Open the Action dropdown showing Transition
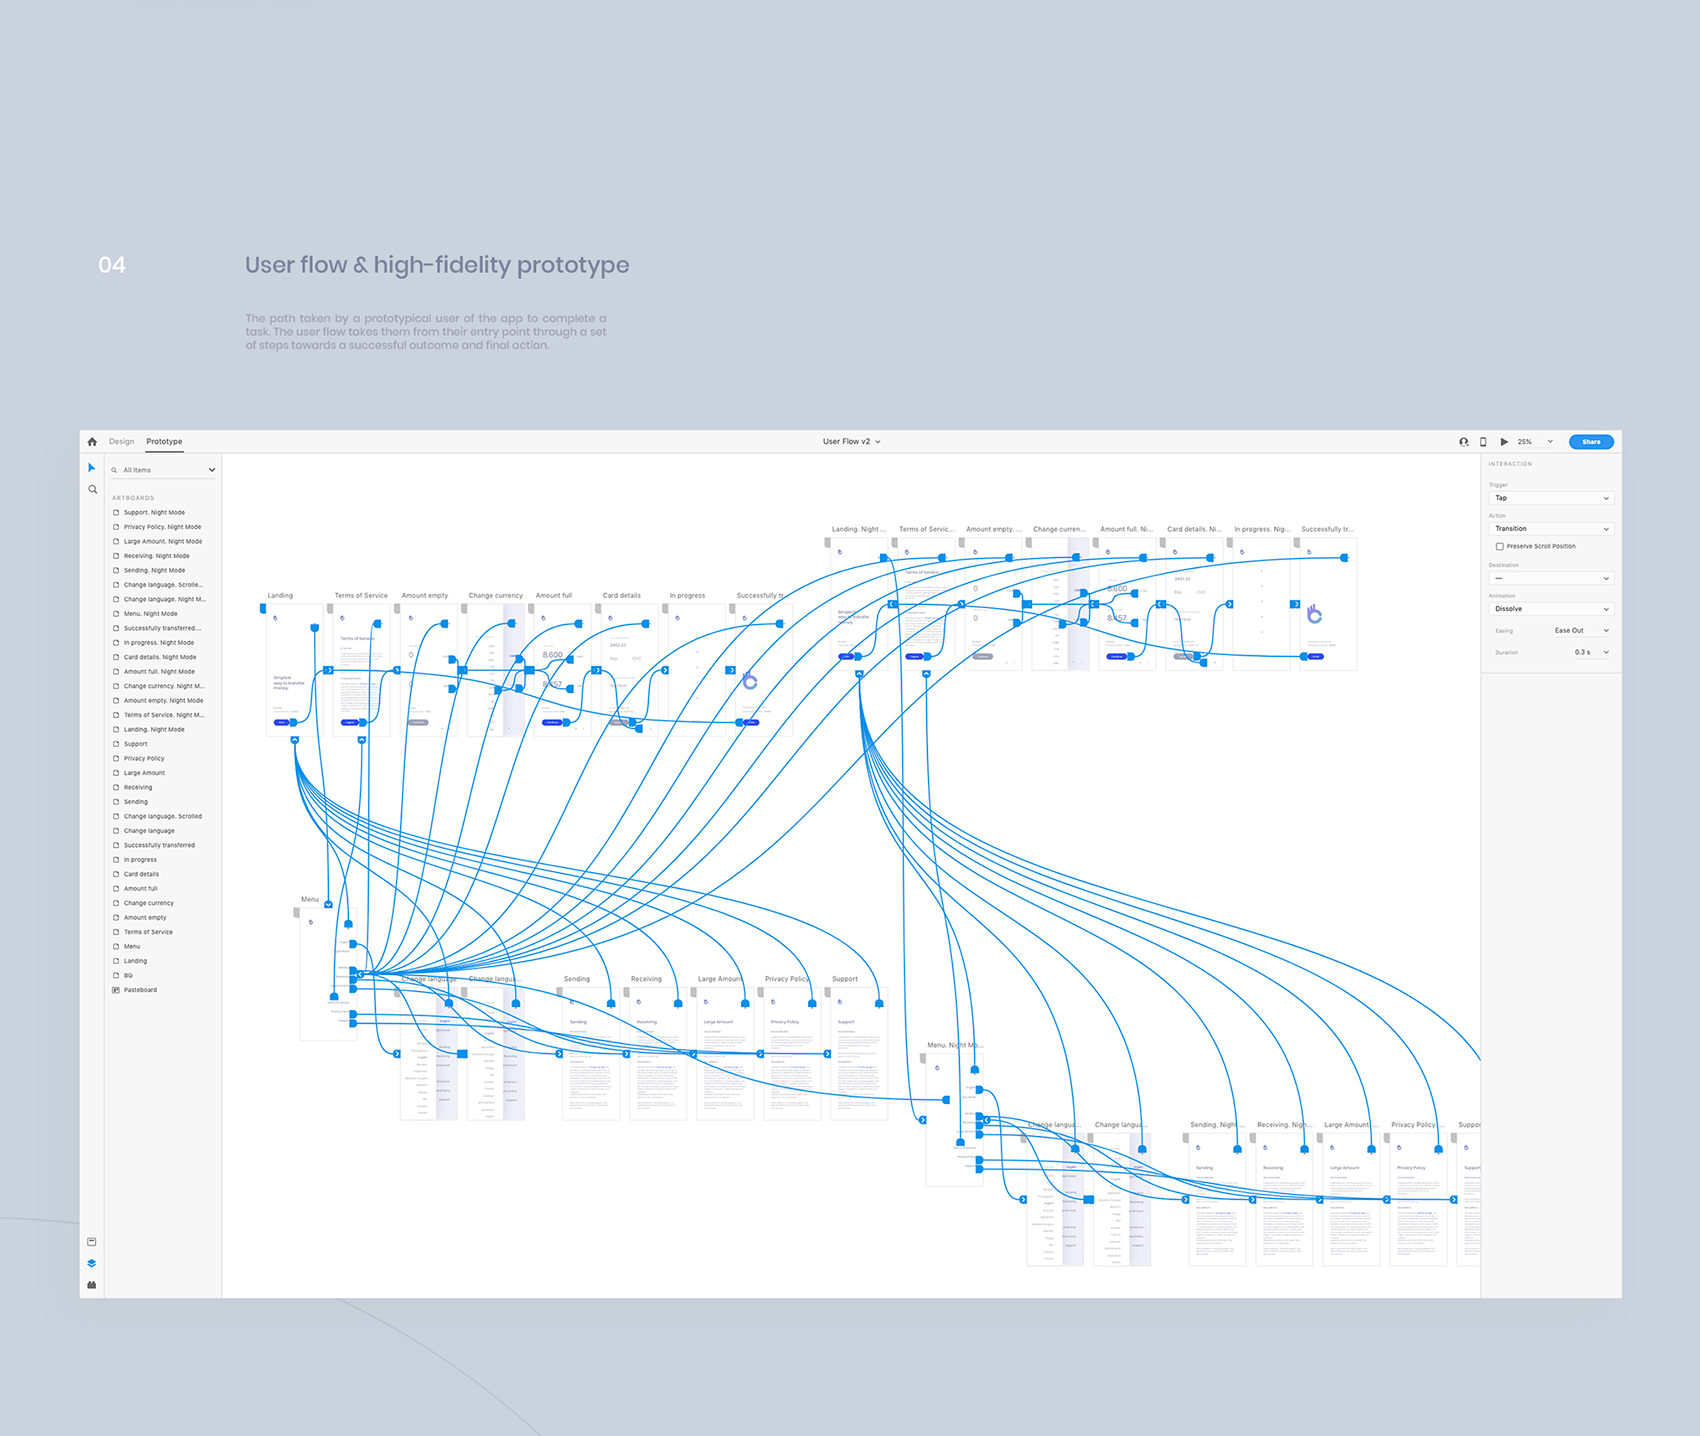The width and height of the screenshot is (1700, 1436). click(x=1551, y=529)
